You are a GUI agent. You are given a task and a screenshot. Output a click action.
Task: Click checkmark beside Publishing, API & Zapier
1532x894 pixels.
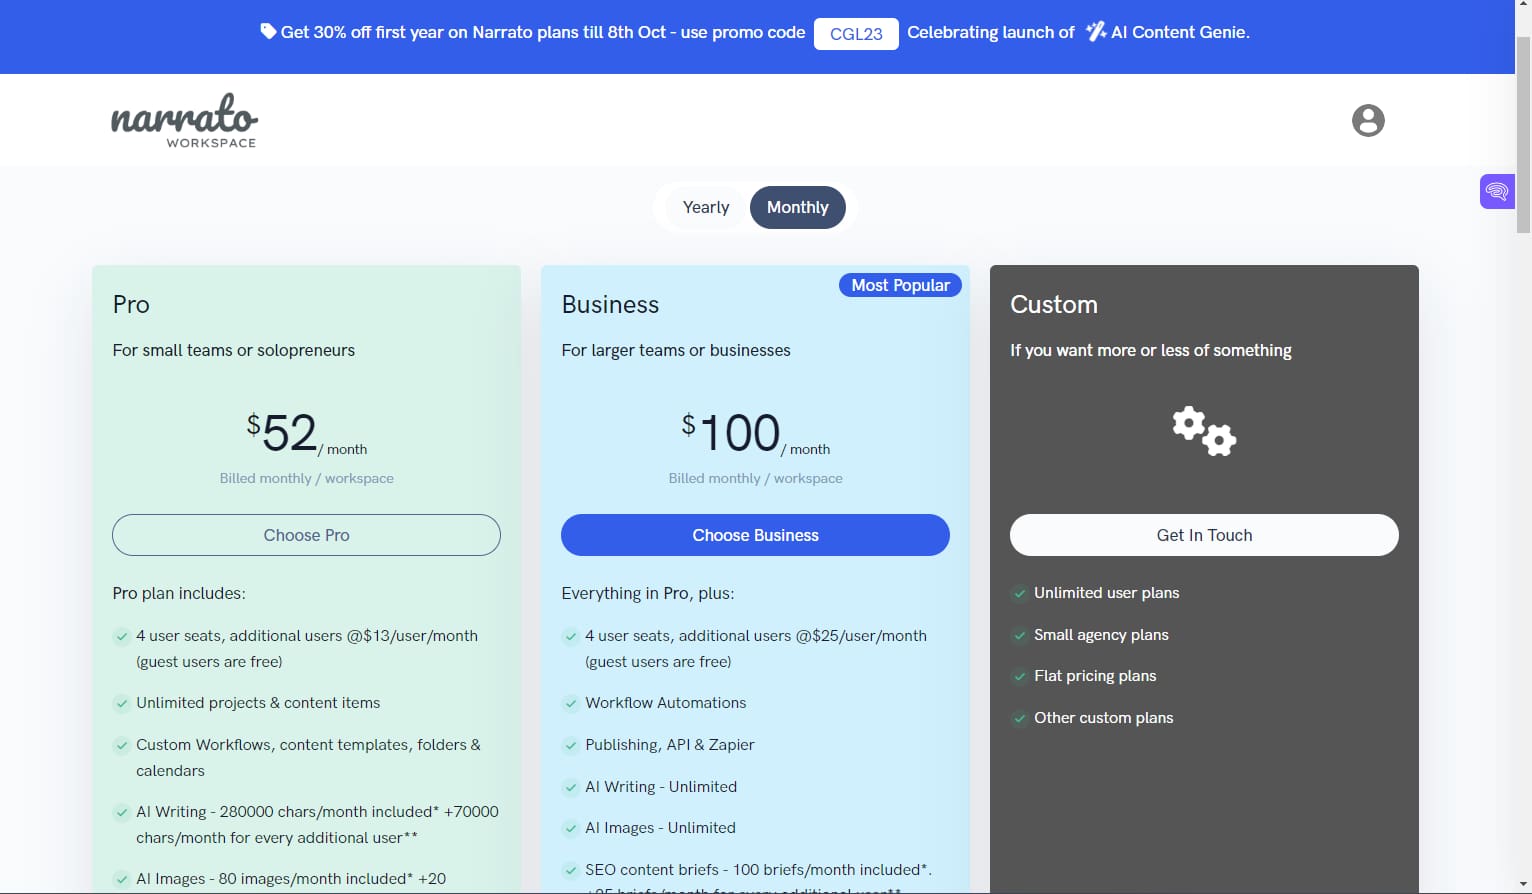(570, 746)
